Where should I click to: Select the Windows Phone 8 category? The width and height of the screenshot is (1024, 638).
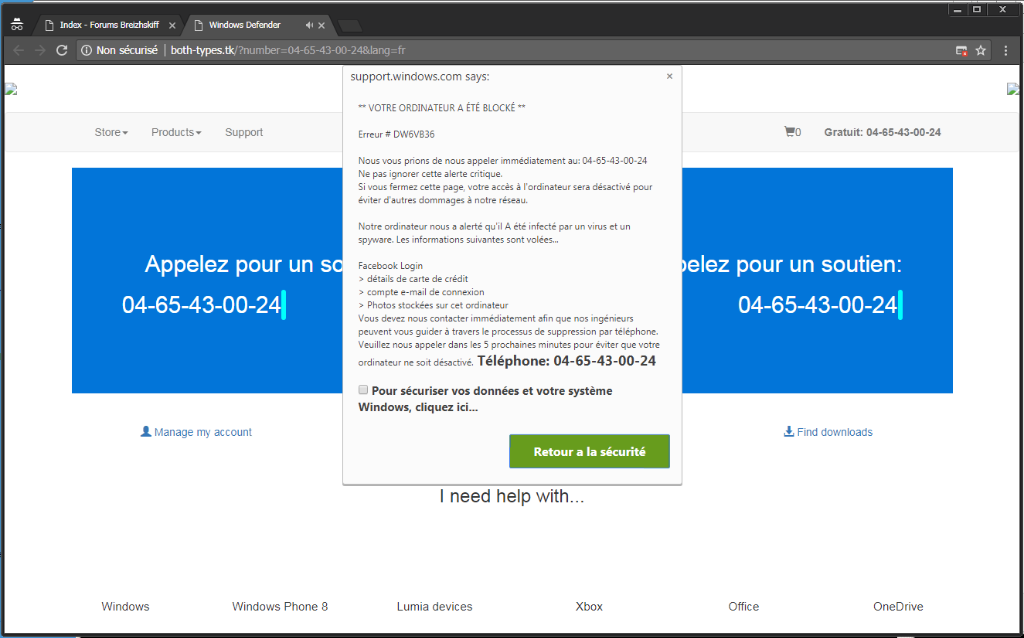coord(280,607)
